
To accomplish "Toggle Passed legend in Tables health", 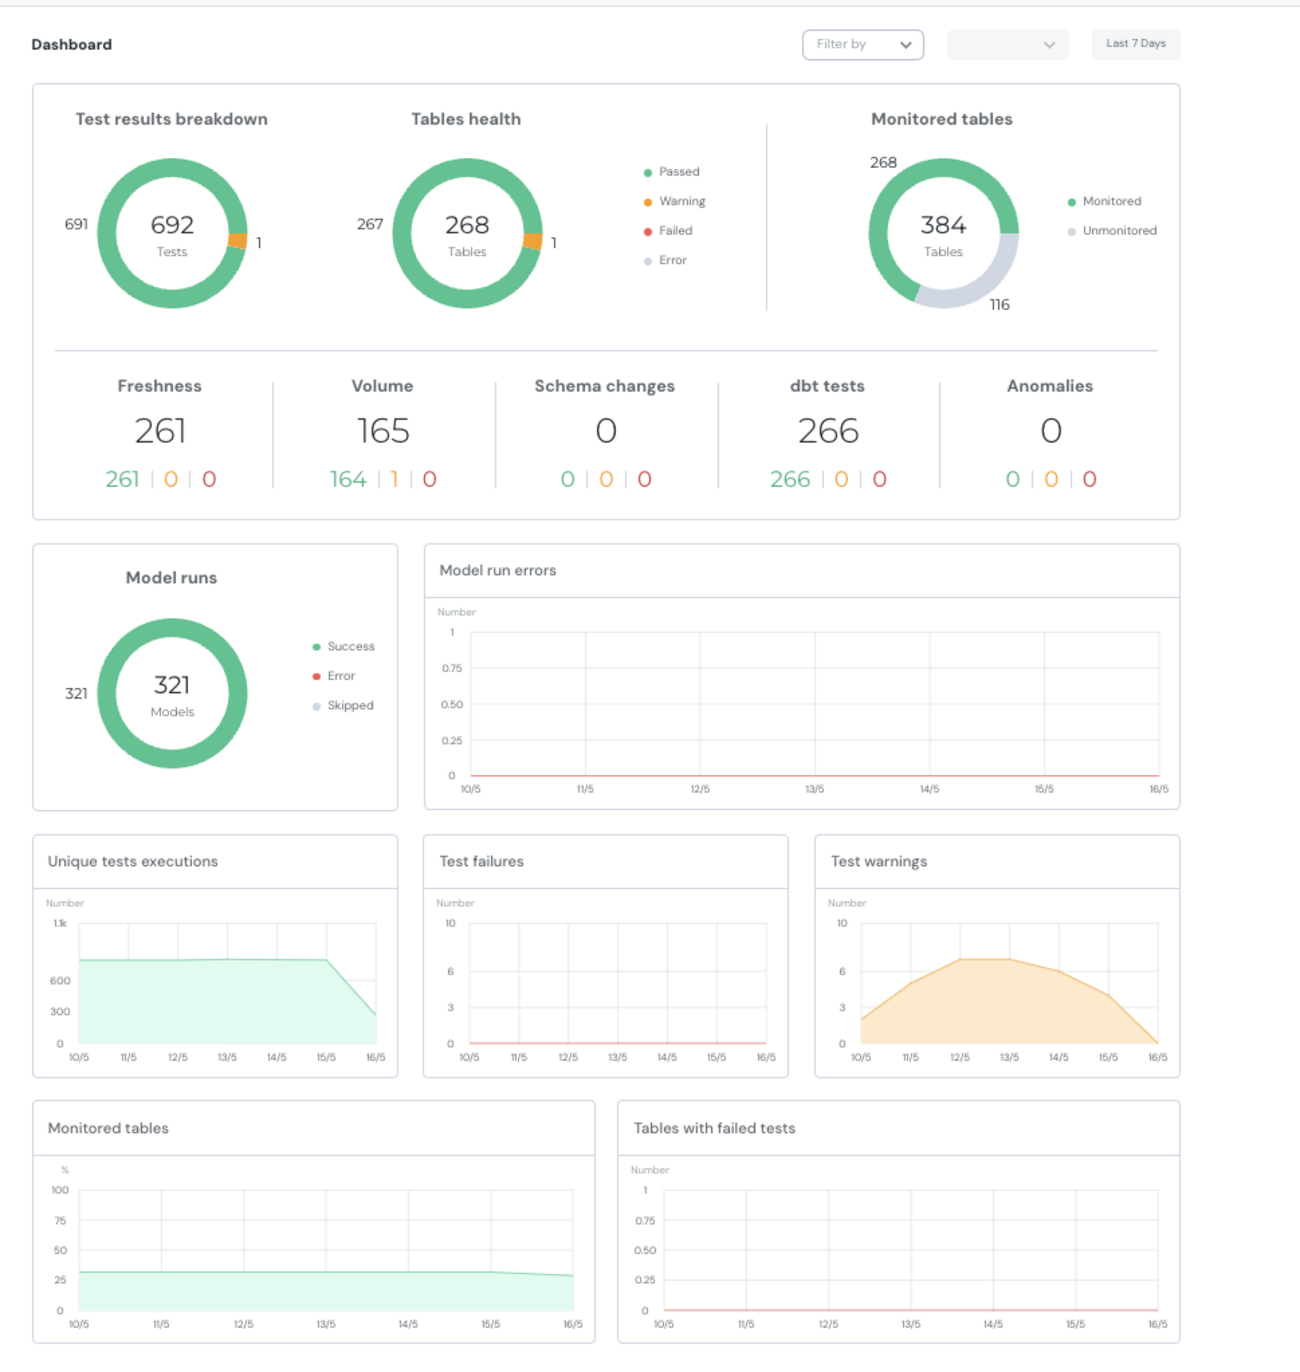I will 678,172.
